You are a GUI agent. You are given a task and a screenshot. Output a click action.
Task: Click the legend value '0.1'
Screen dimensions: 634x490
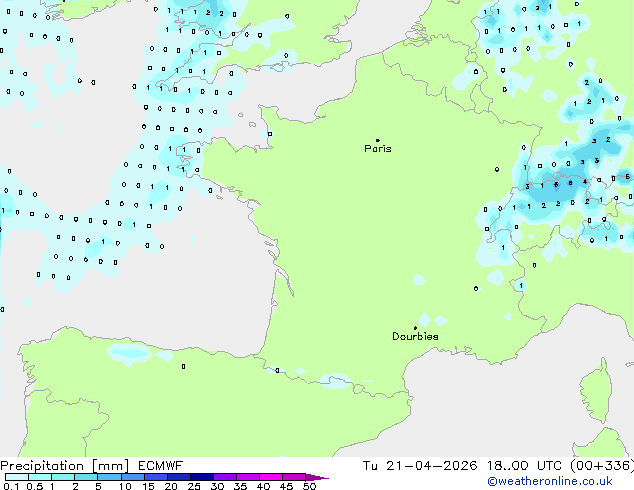coord(10,486)
